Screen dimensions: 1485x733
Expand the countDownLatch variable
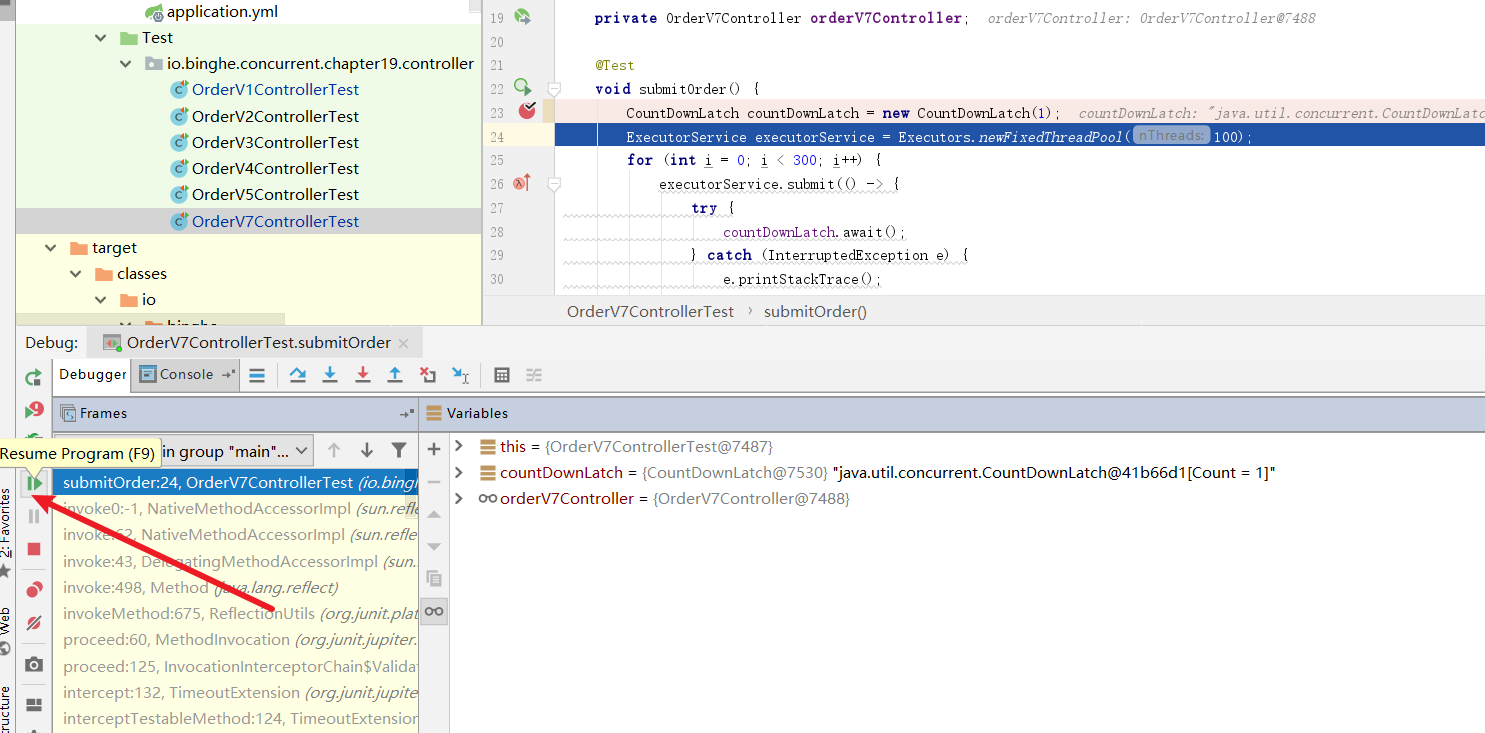pos(459,472)
